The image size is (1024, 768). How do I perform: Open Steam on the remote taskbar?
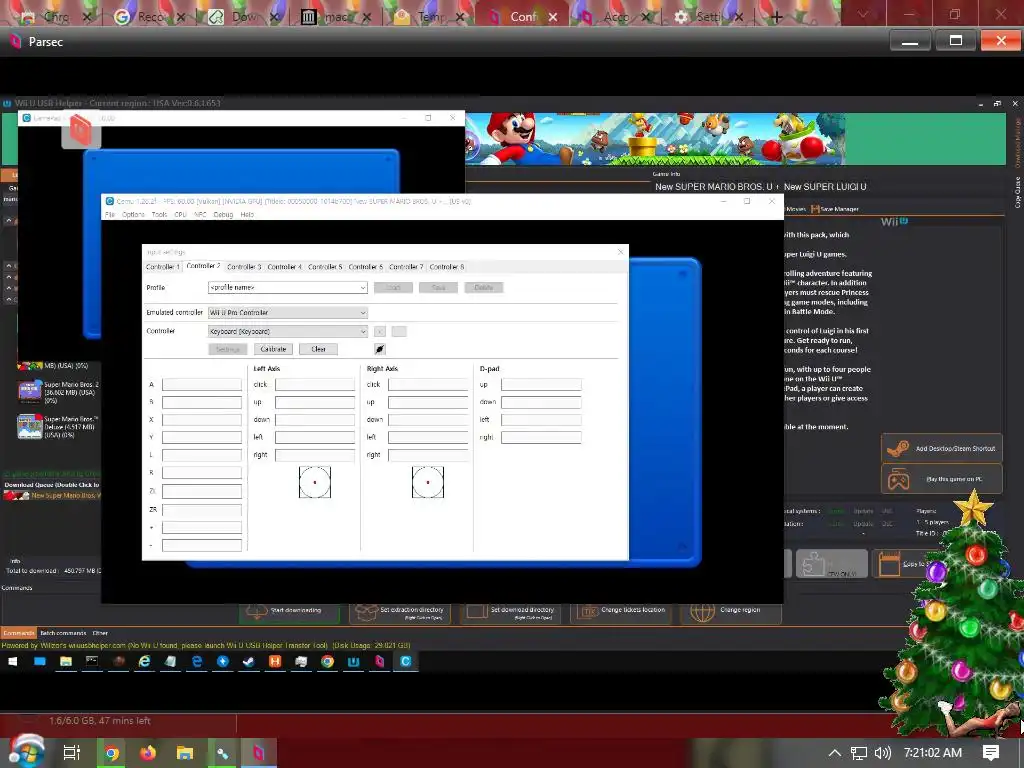(249, 662)
